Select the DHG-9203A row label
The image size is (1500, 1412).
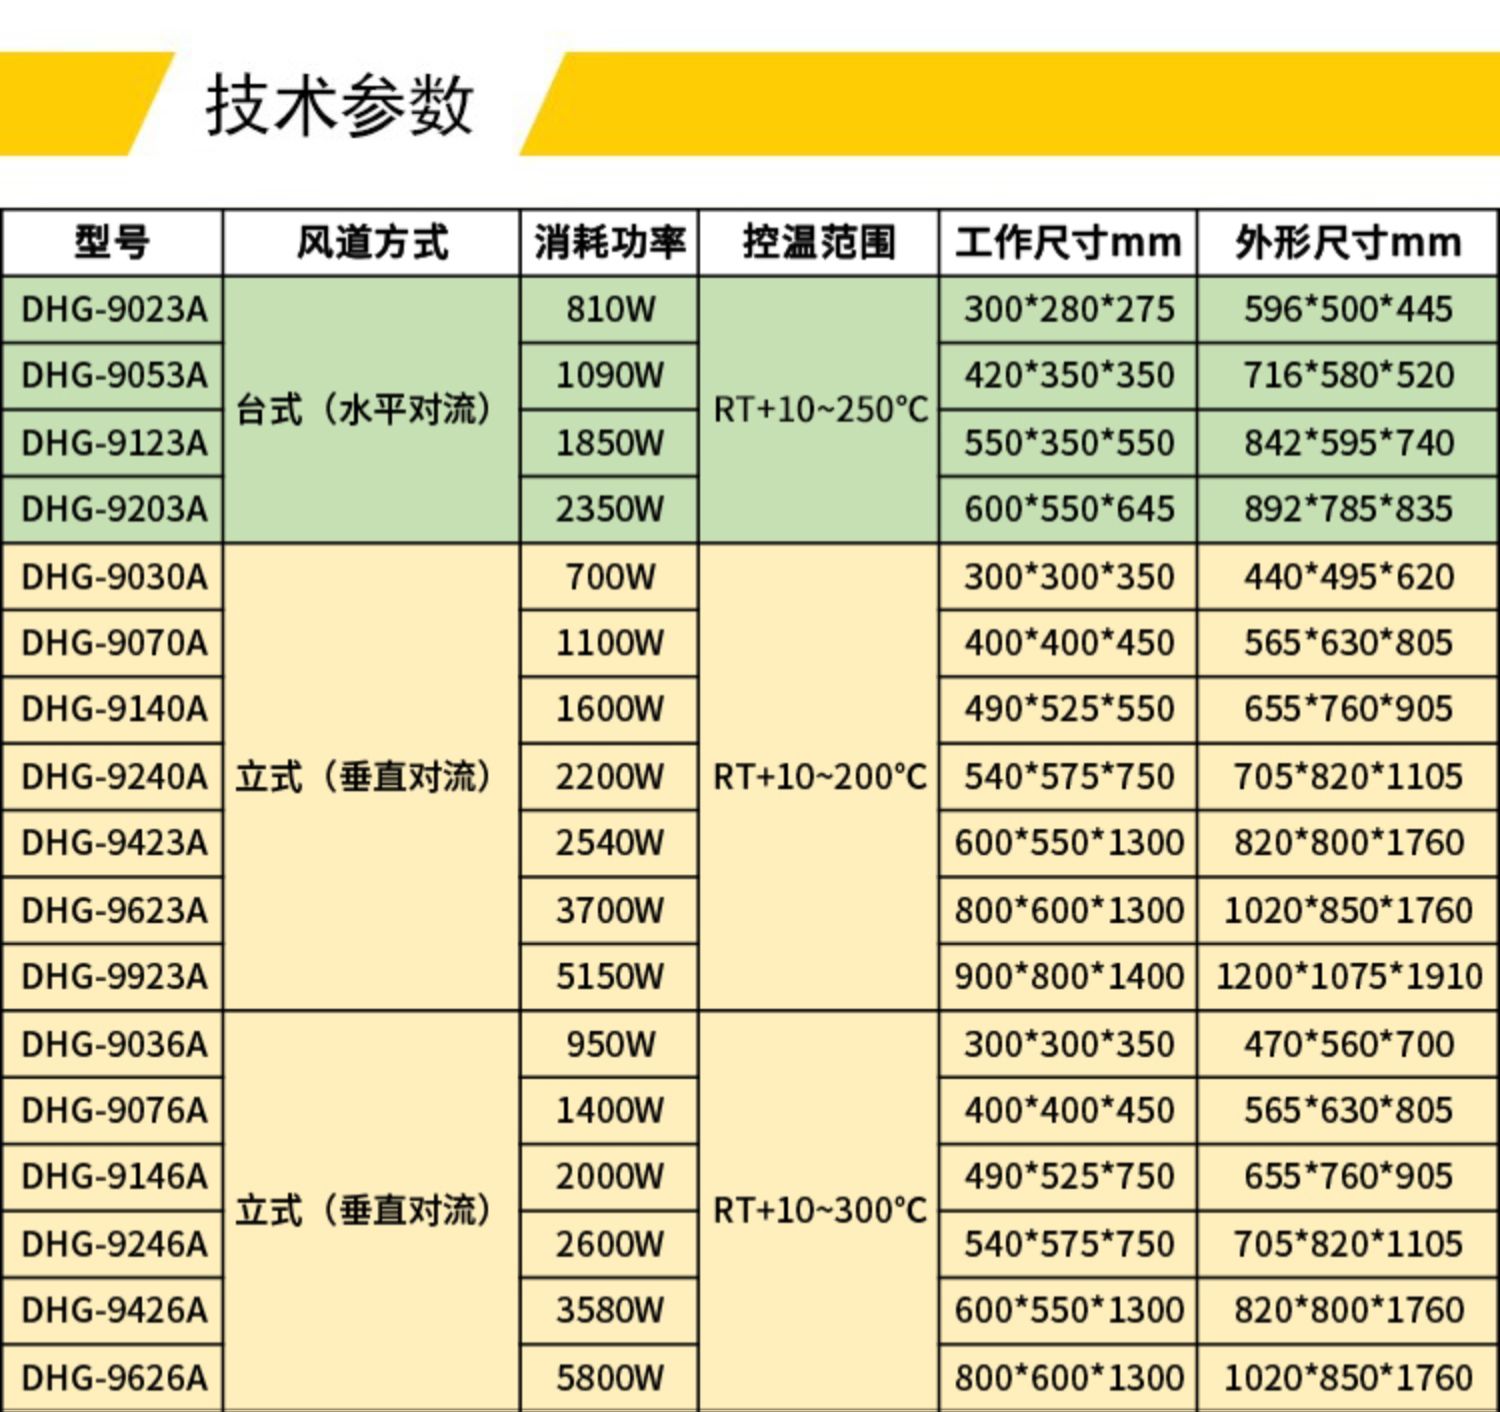tap(113, 510)
